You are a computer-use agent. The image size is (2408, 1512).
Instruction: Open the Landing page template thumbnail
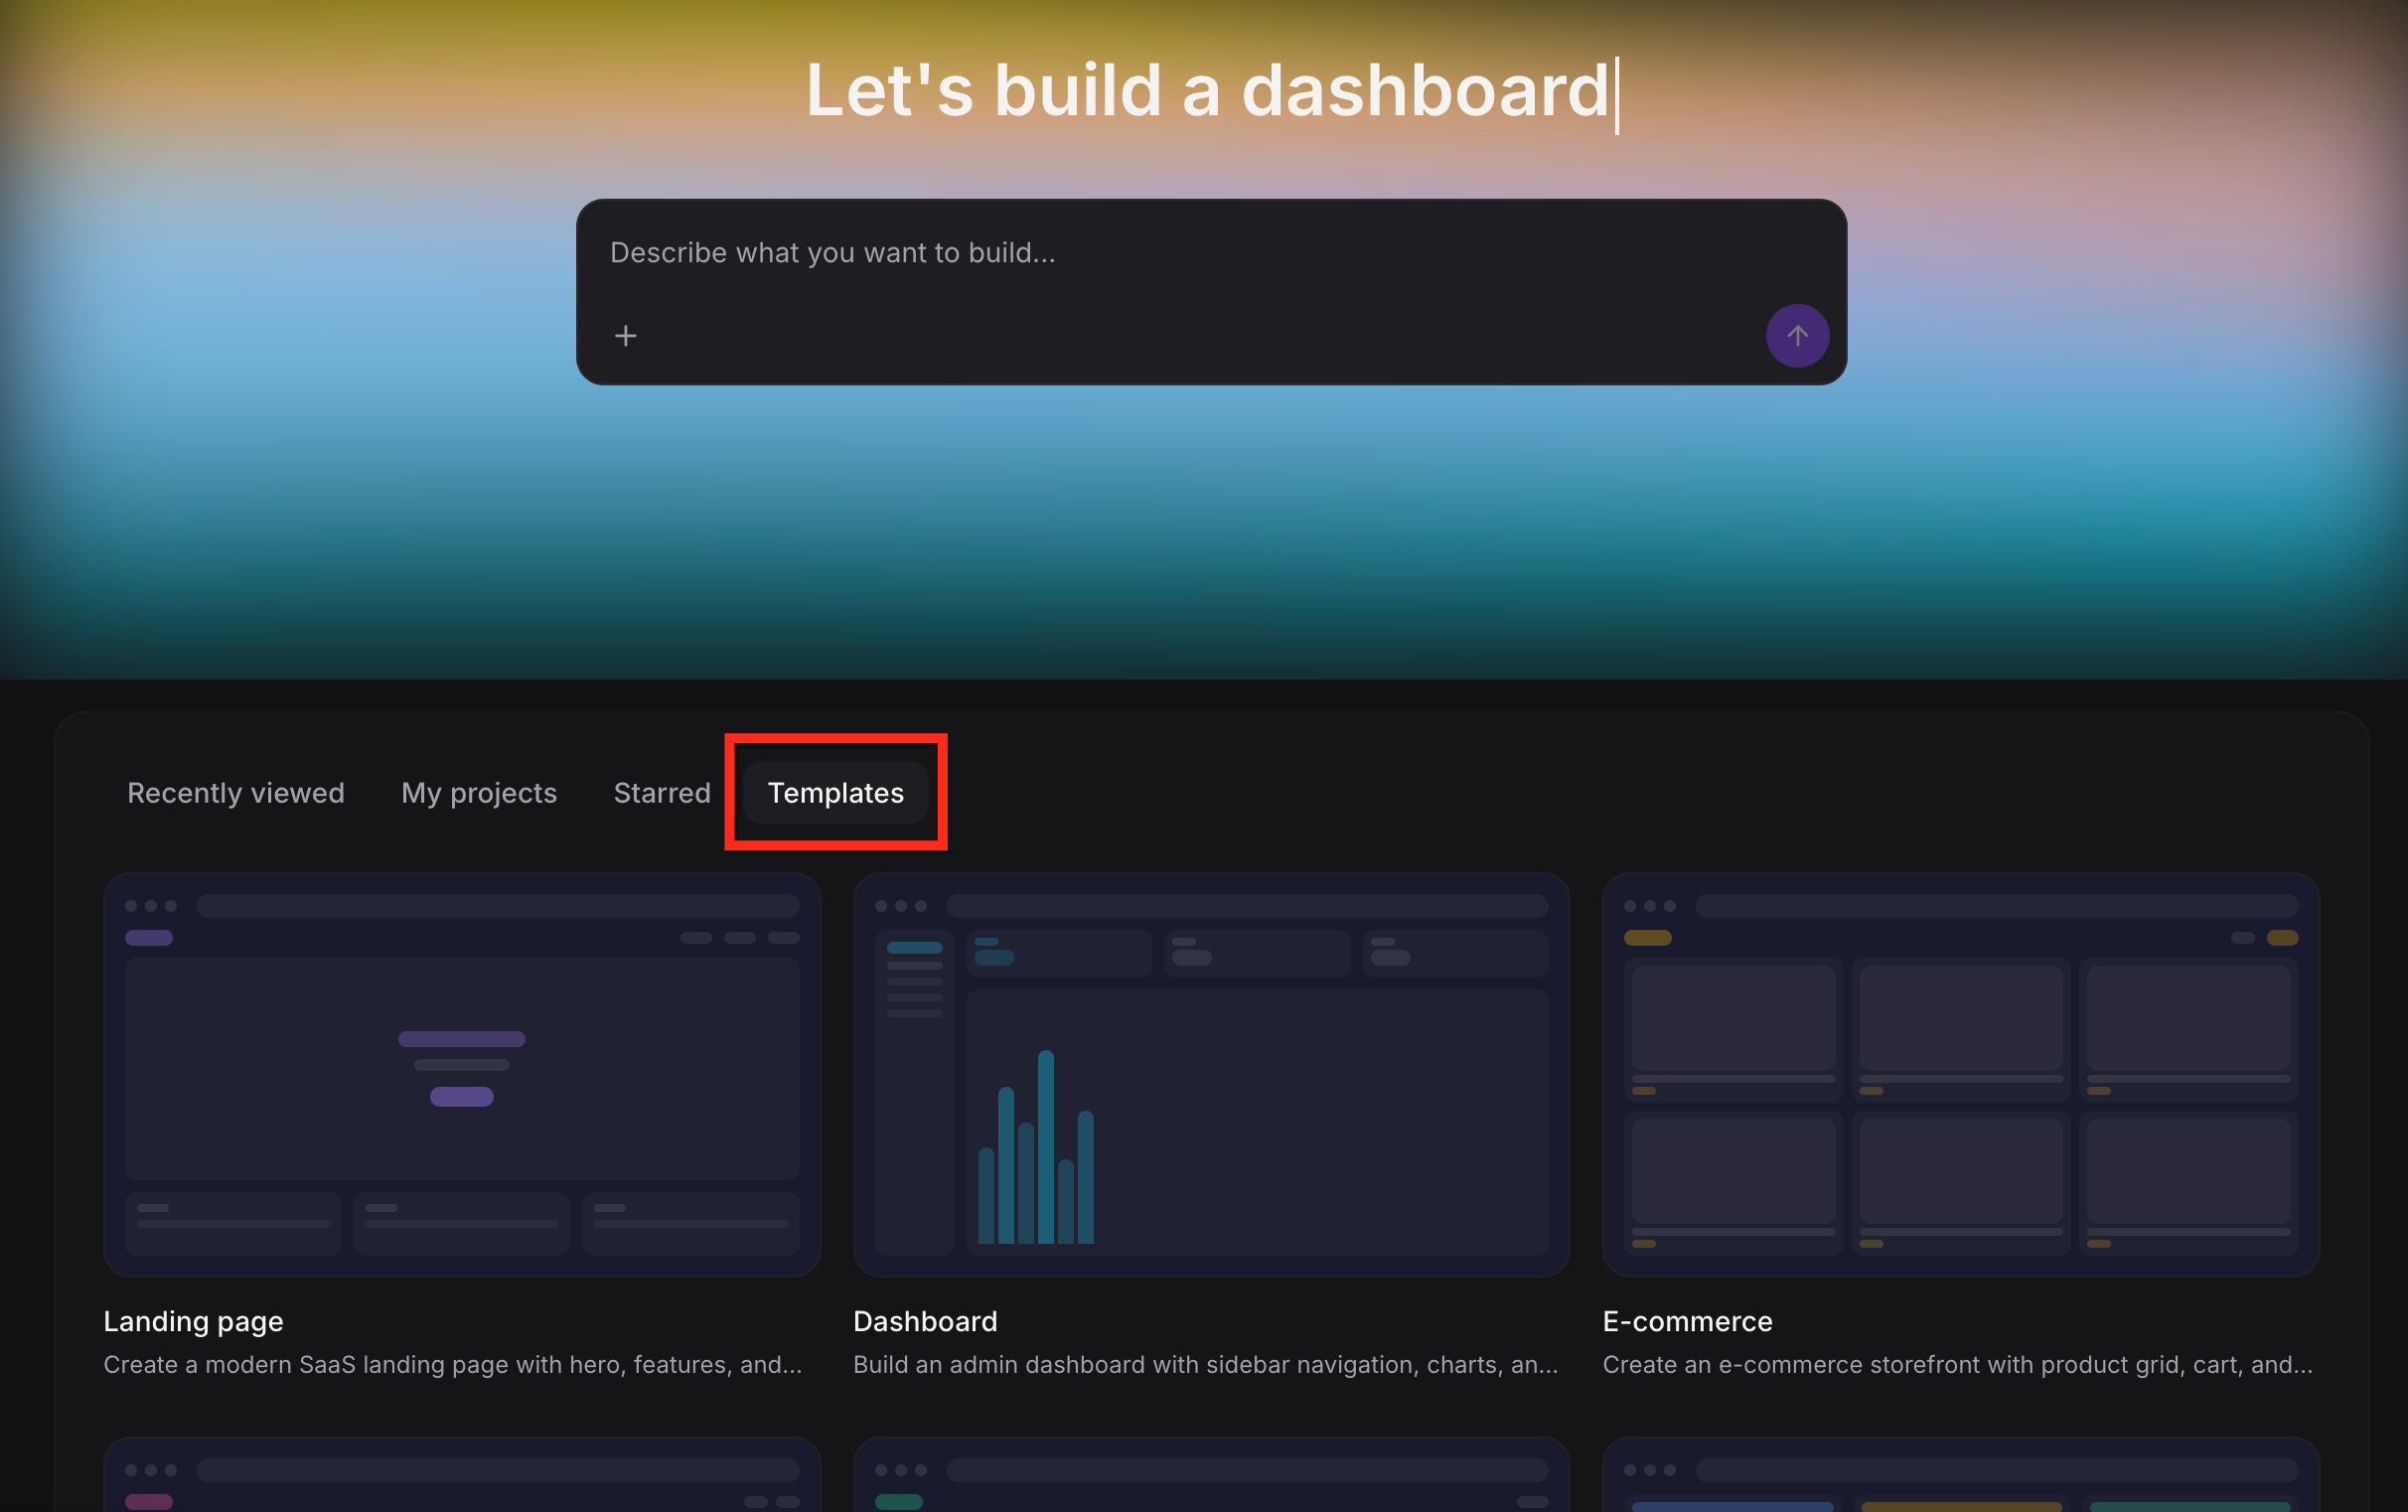coord(462,1075)
